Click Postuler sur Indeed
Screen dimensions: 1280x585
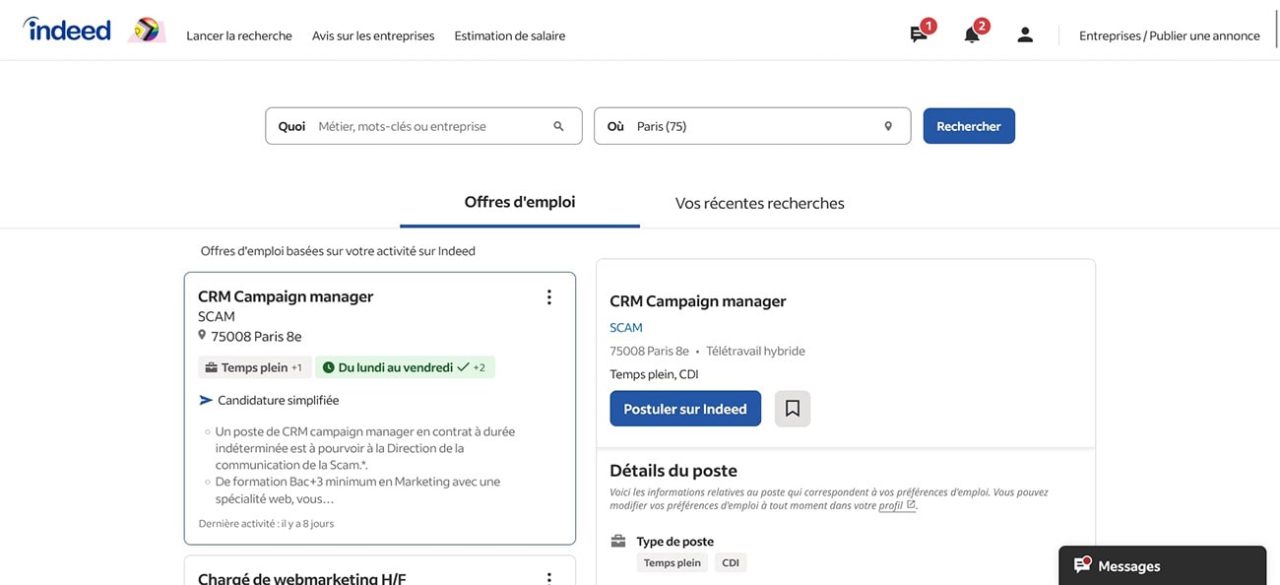click(684, 408)
